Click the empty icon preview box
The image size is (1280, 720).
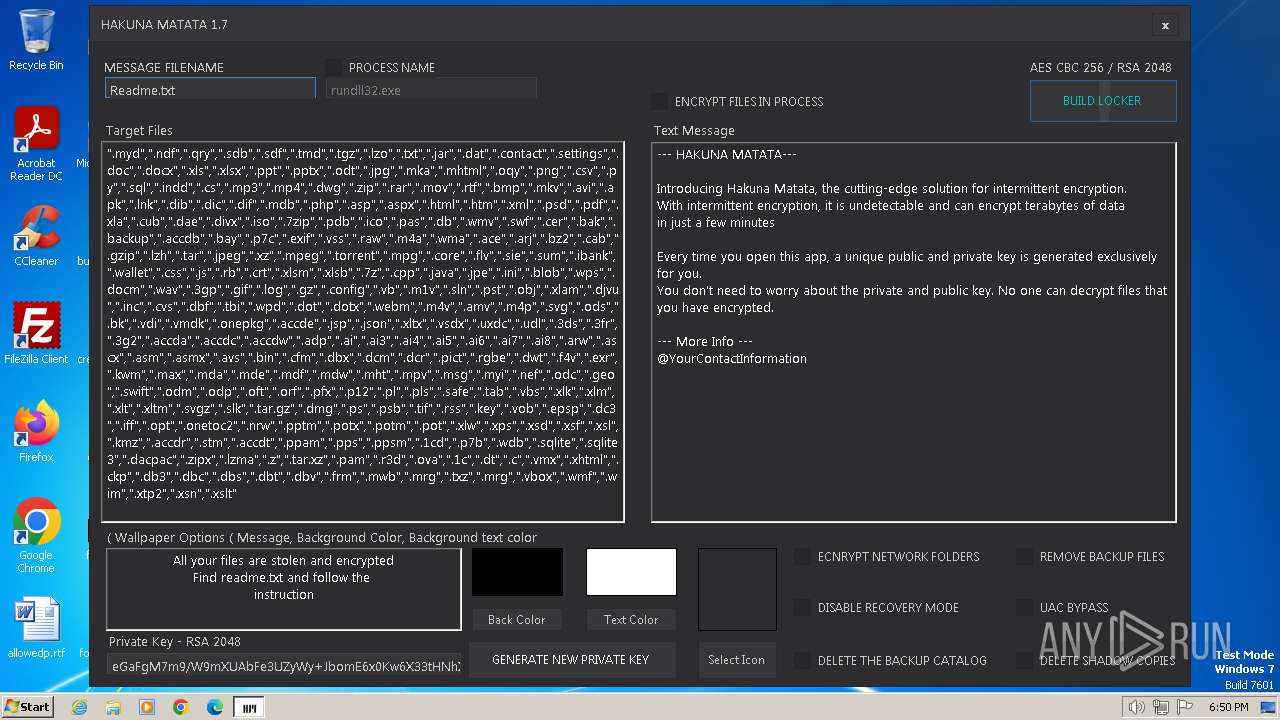tap(737, 589)
